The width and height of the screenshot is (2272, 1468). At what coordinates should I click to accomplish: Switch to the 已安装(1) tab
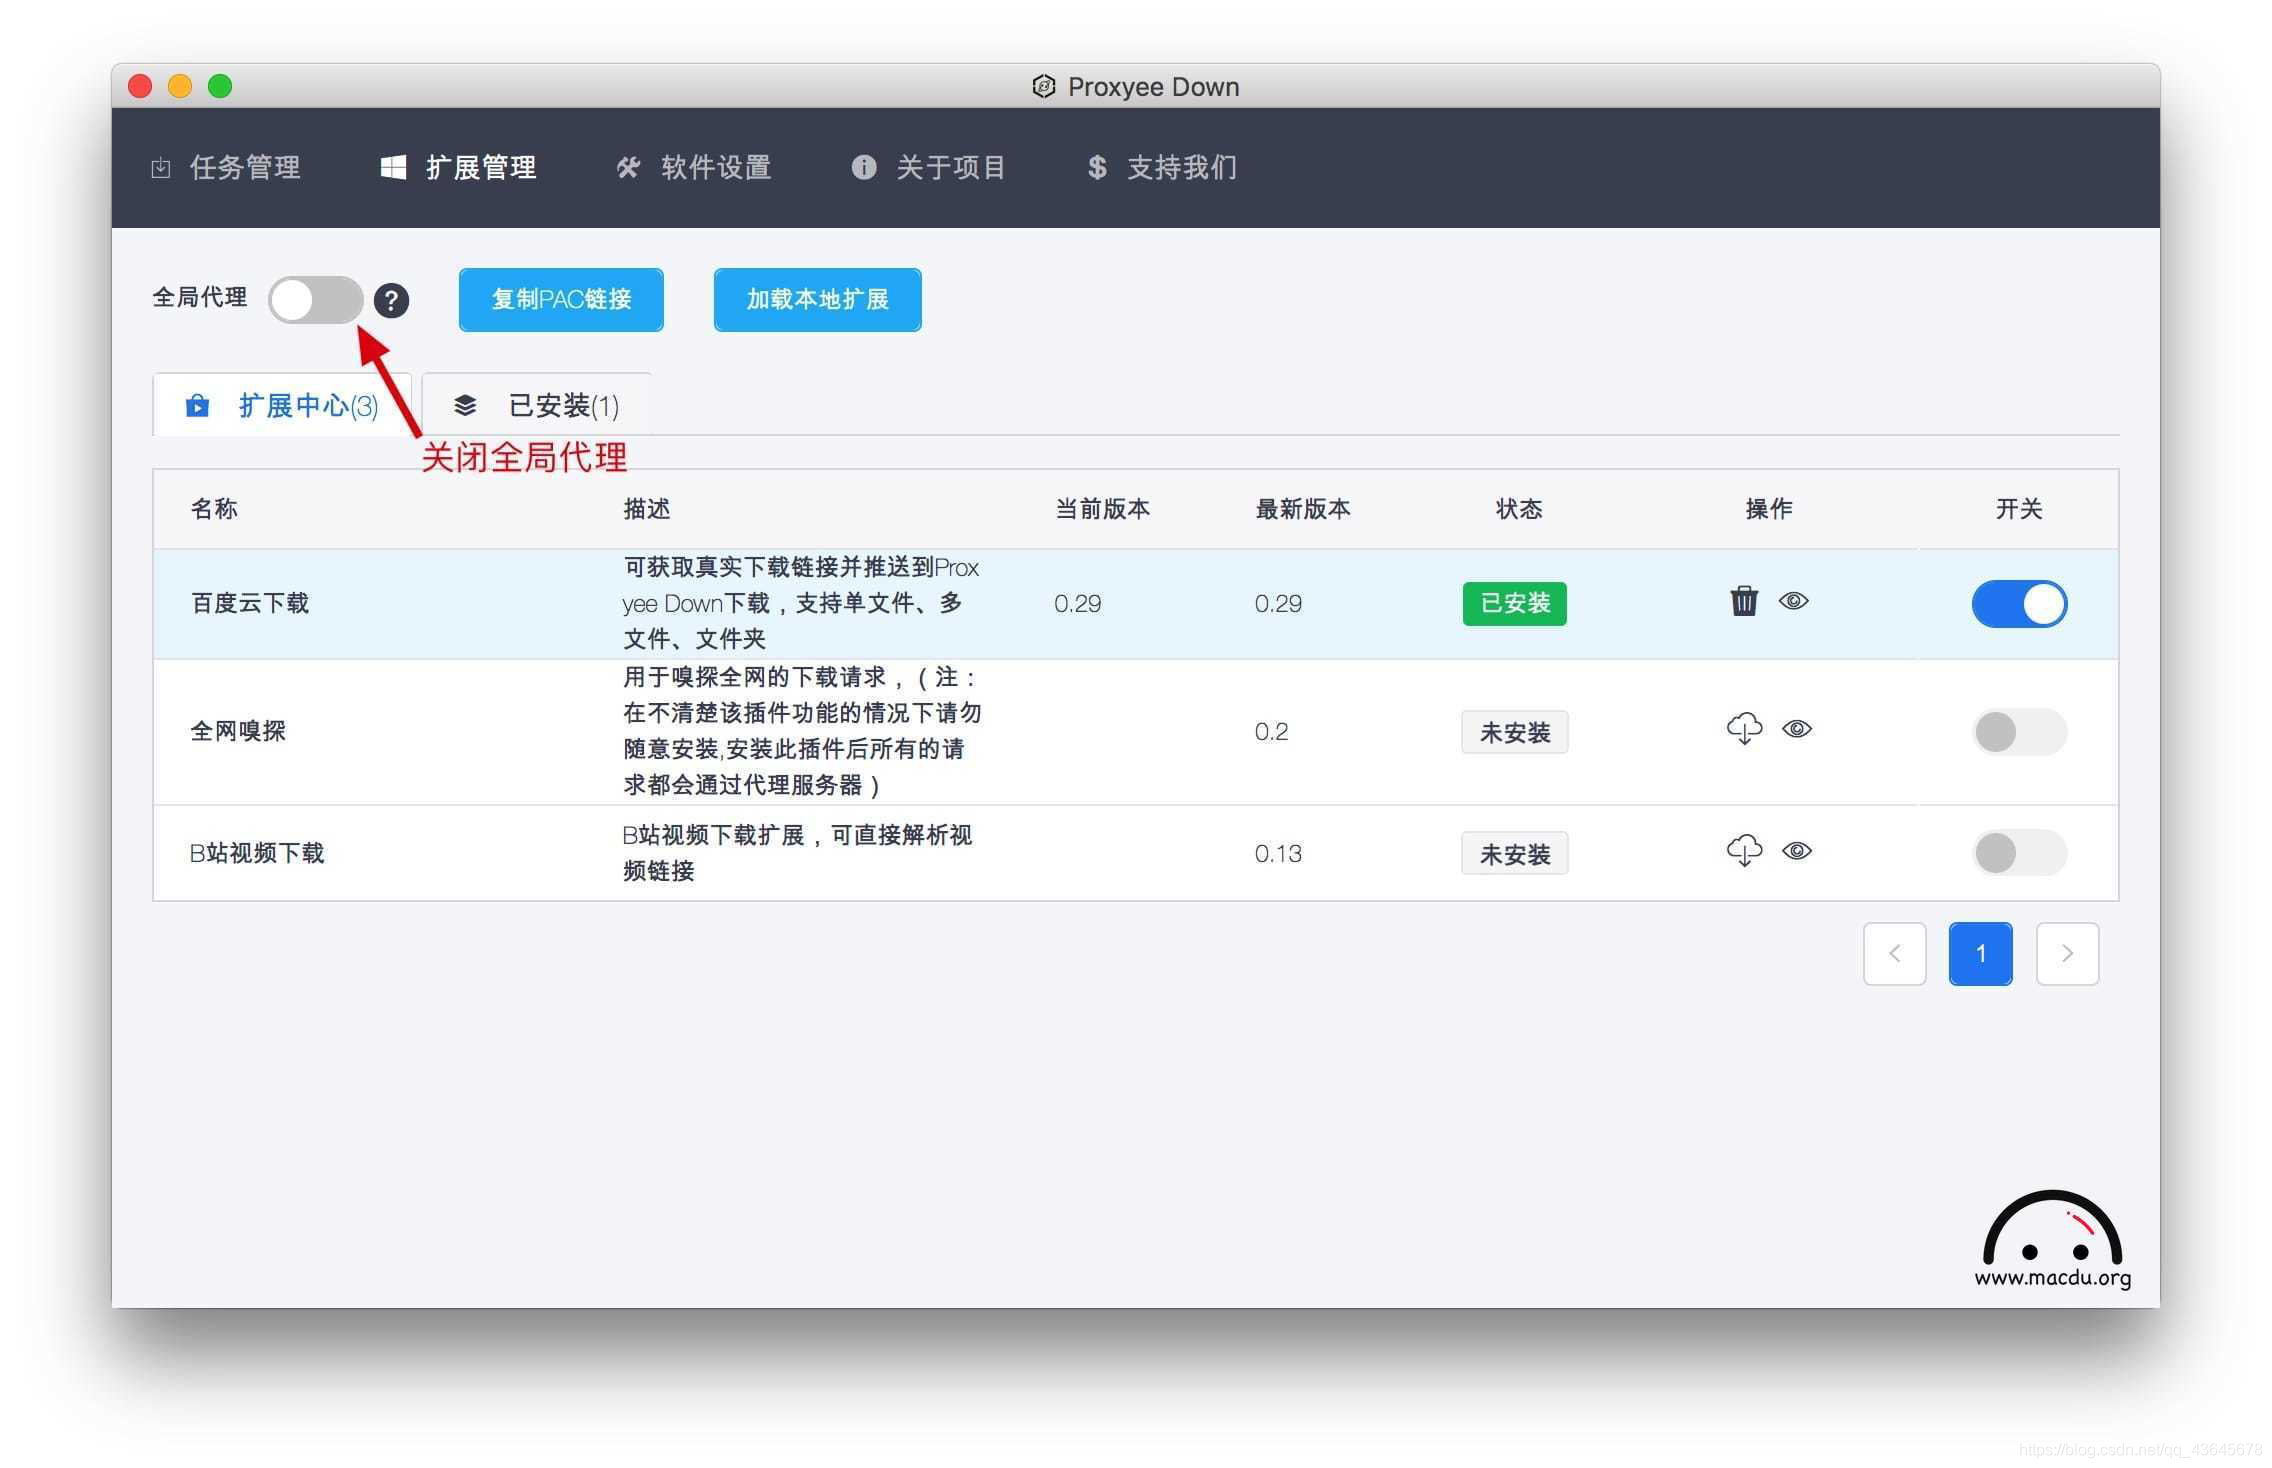(x=536, y=405)
